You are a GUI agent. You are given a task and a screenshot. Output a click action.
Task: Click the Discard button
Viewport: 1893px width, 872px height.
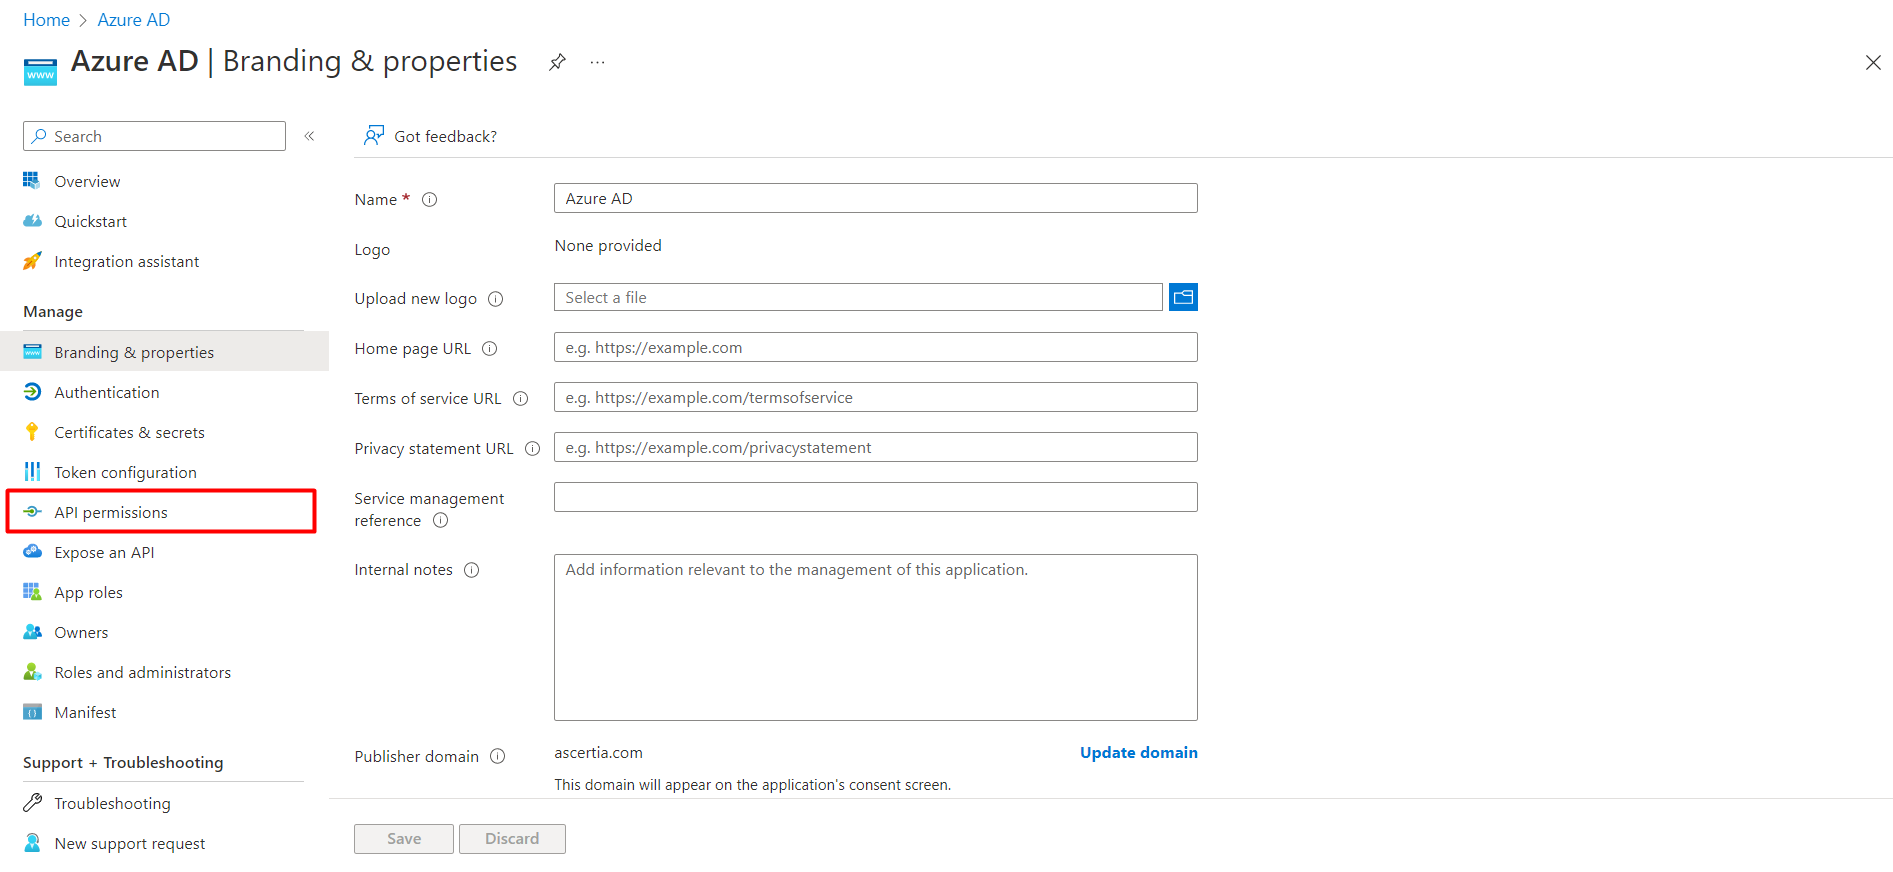tap(512, 838)
